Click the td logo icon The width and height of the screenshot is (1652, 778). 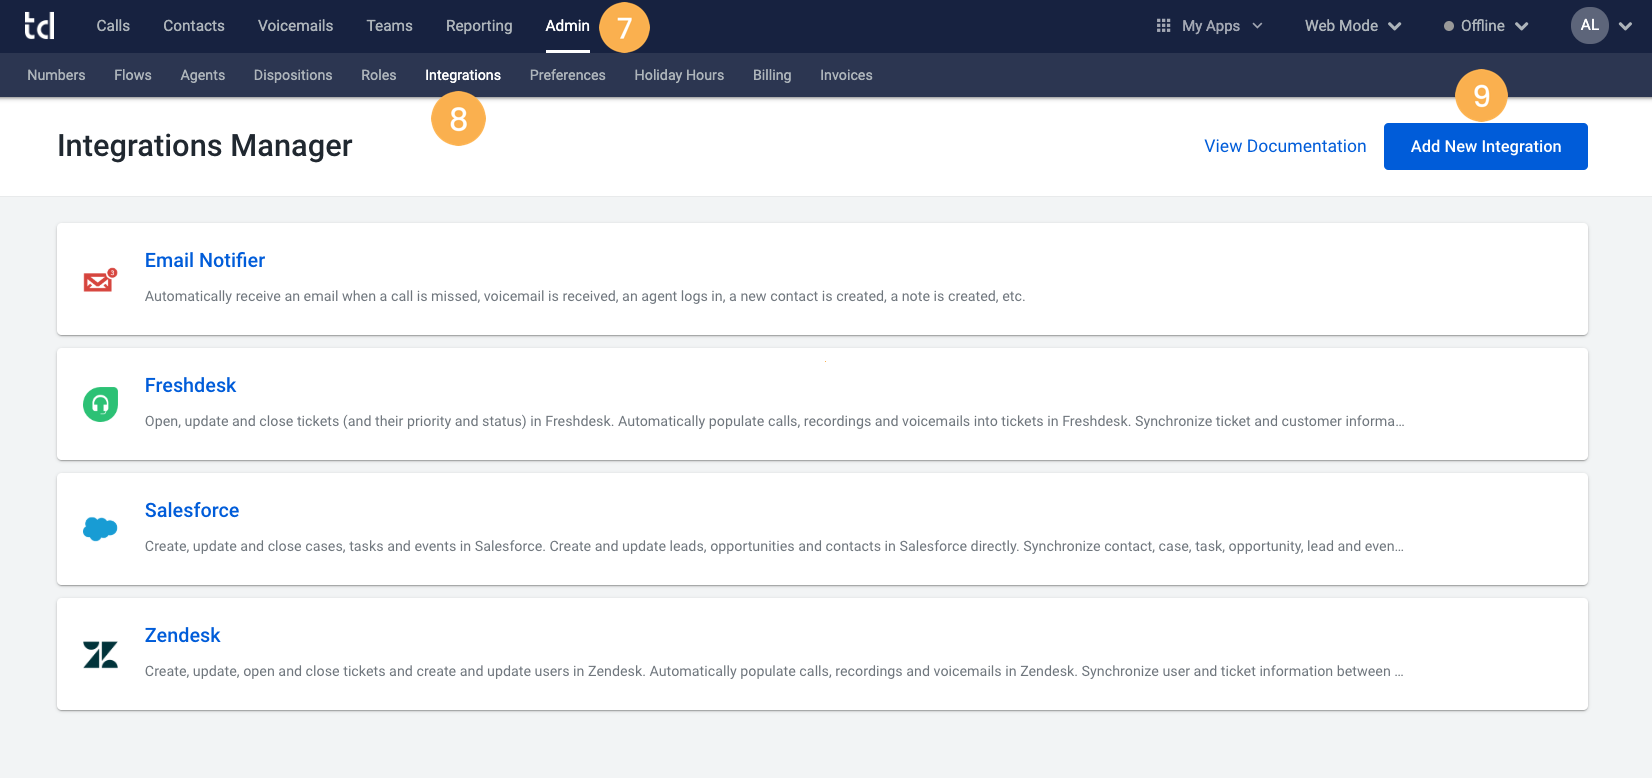pyautogui.click(x=40, y=26)
